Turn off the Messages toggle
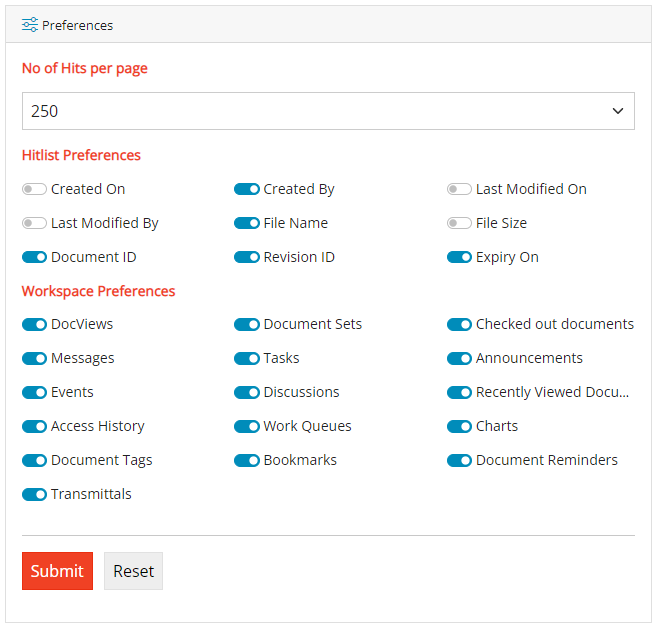This screenshot has width=661, height=639. pos(35,358)
